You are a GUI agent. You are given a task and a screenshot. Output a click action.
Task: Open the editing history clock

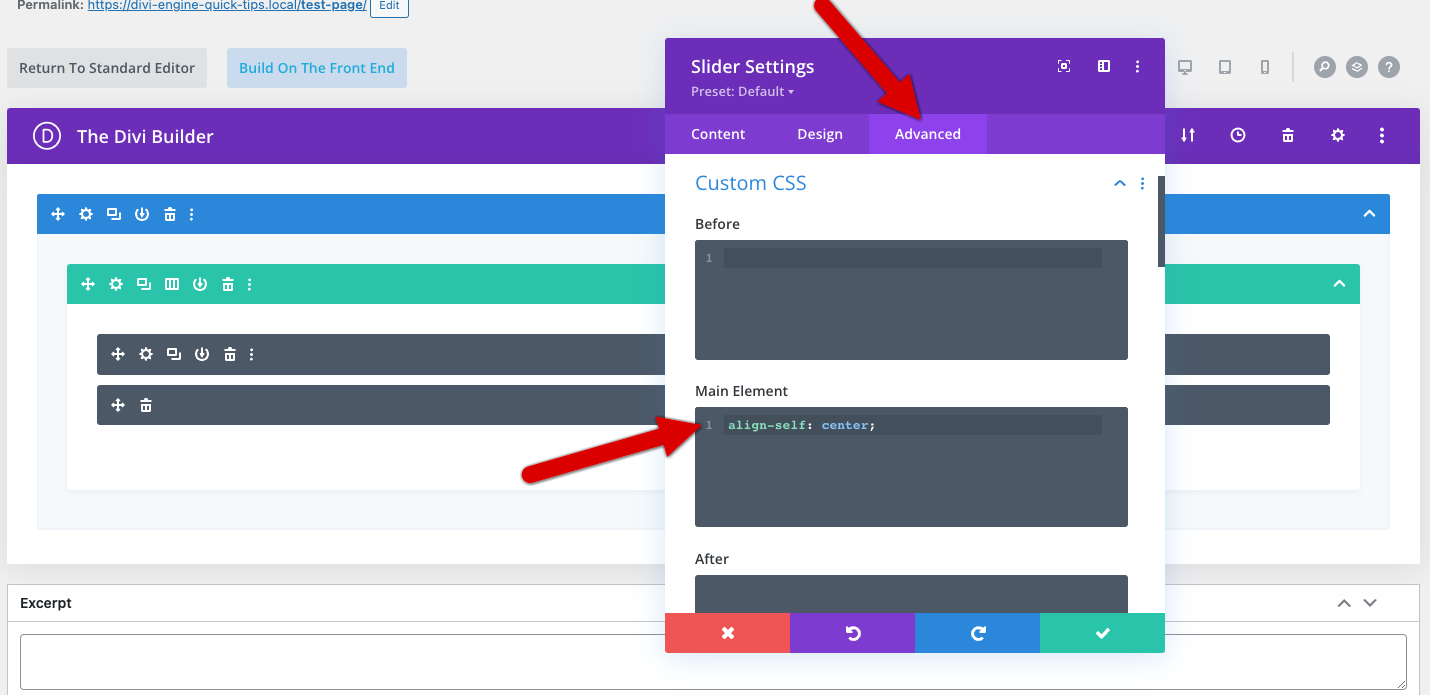point(1238,135)
